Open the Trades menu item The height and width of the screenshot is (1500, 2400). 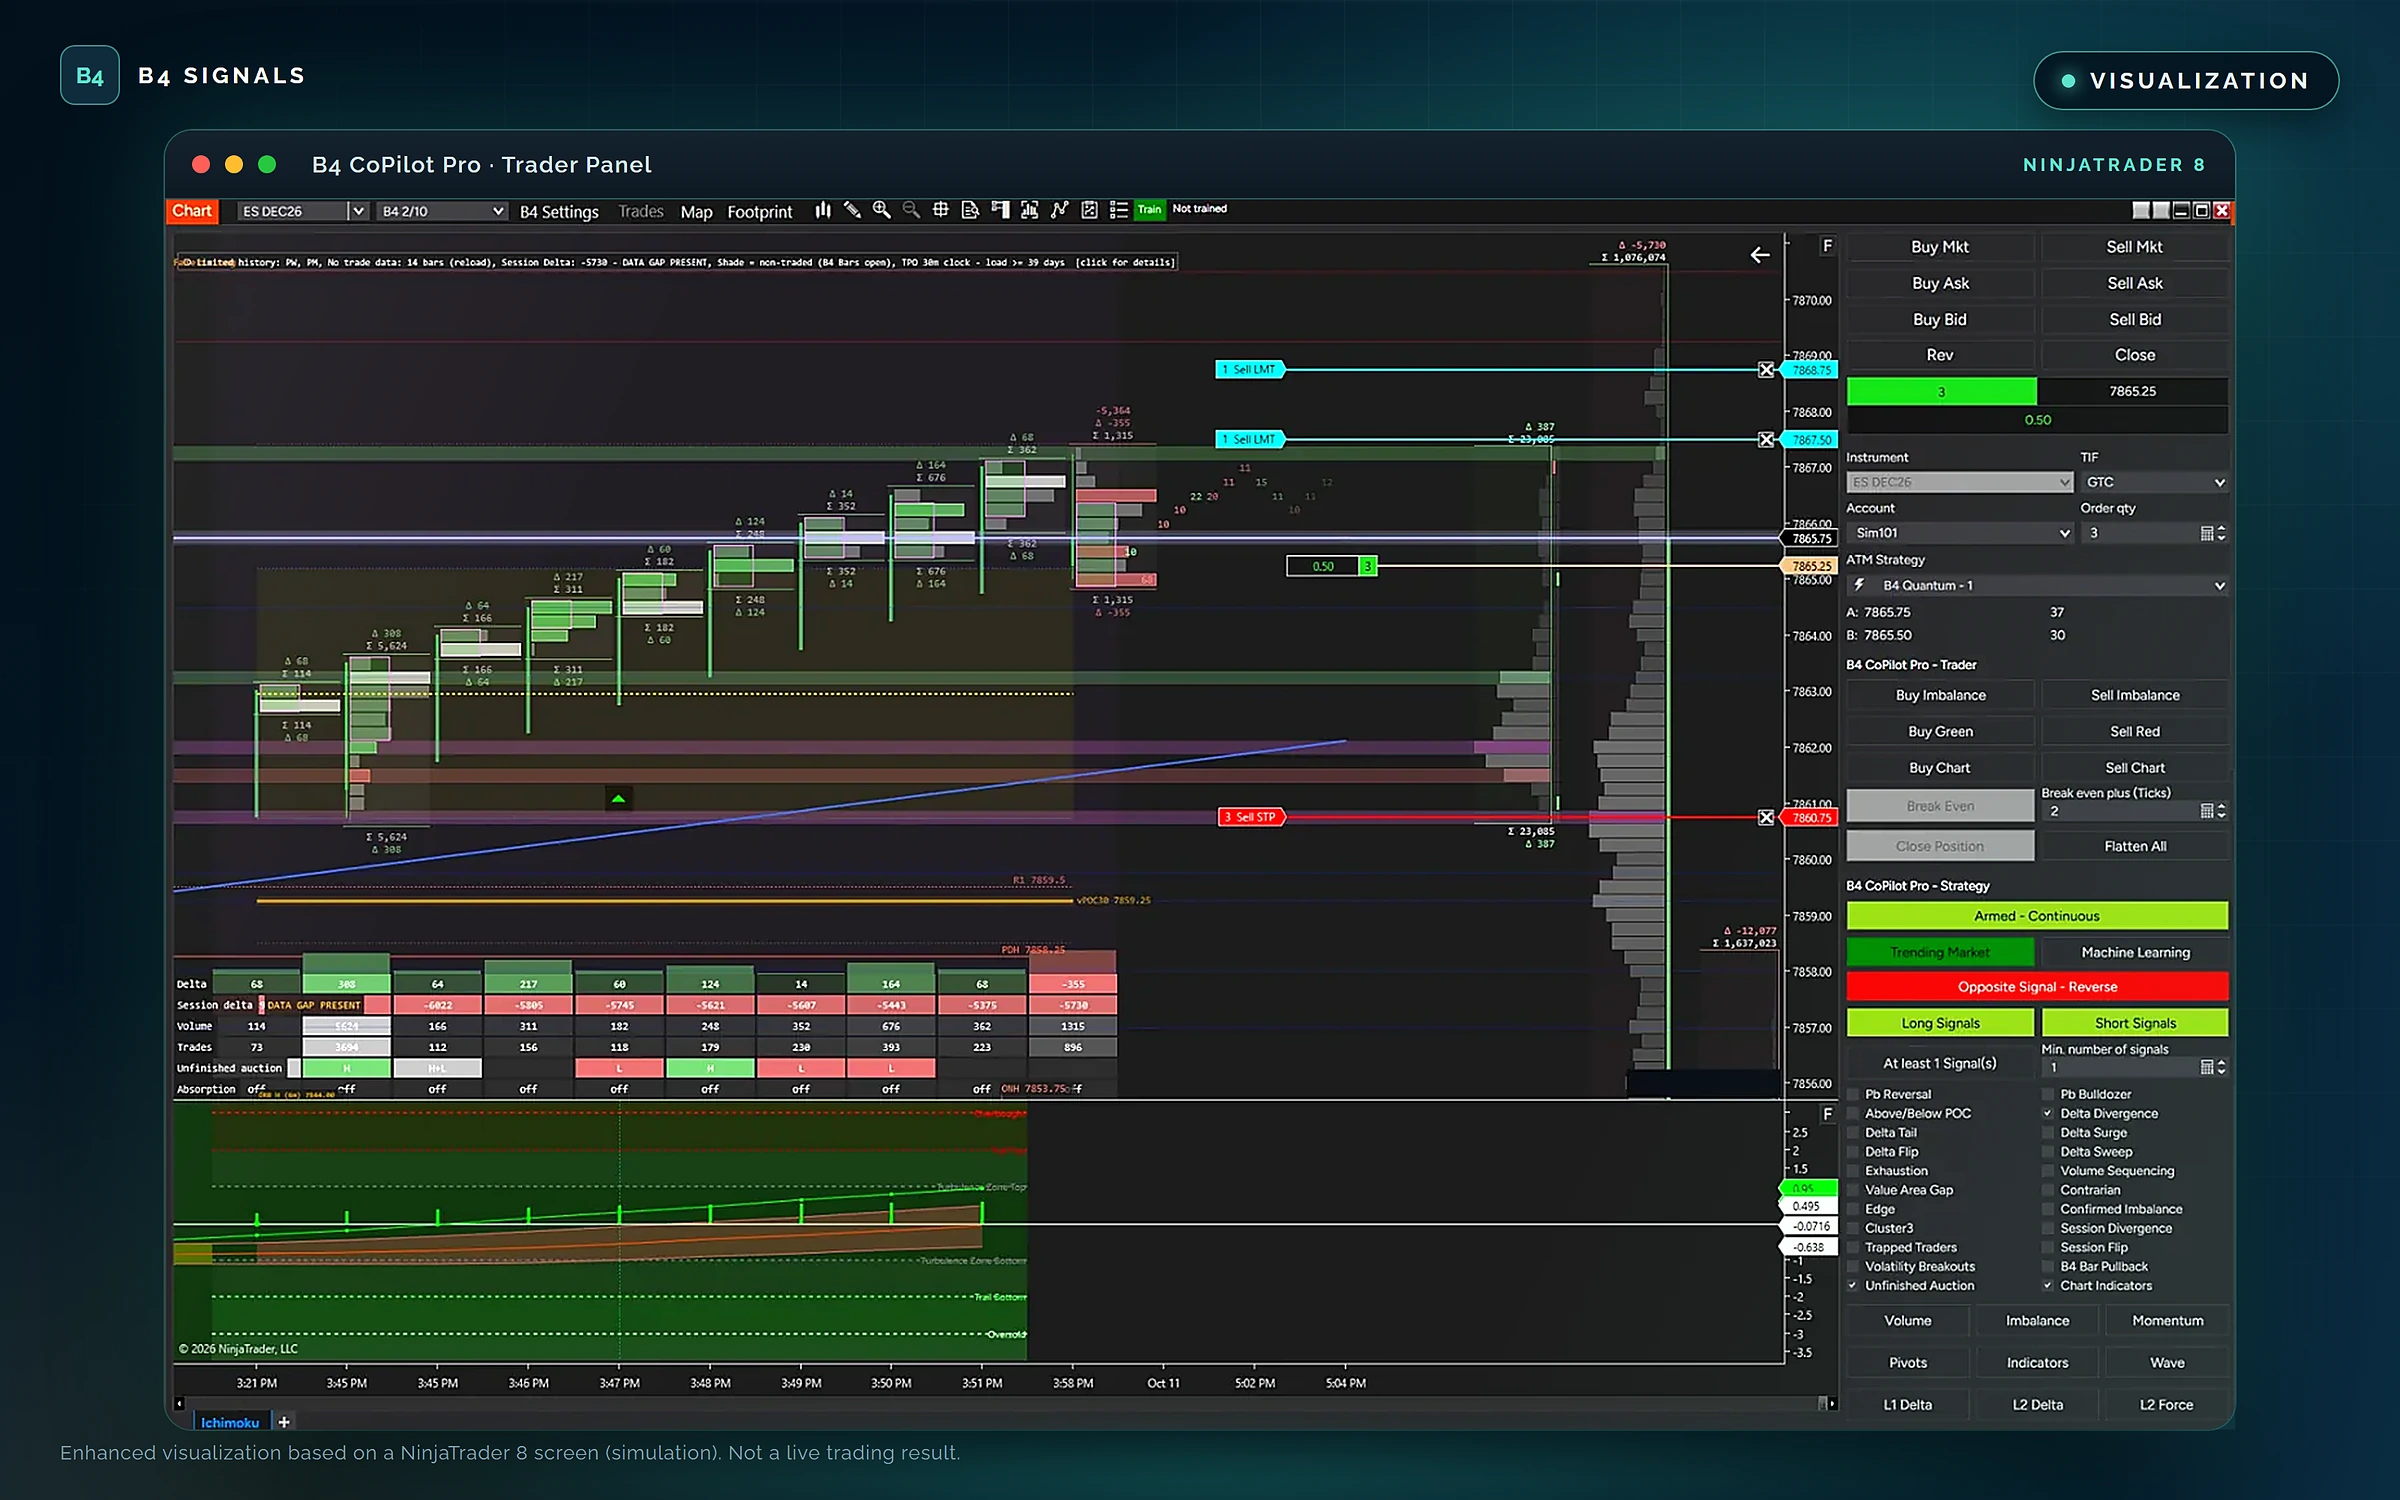pyautogui.click(x=641, y=211)
